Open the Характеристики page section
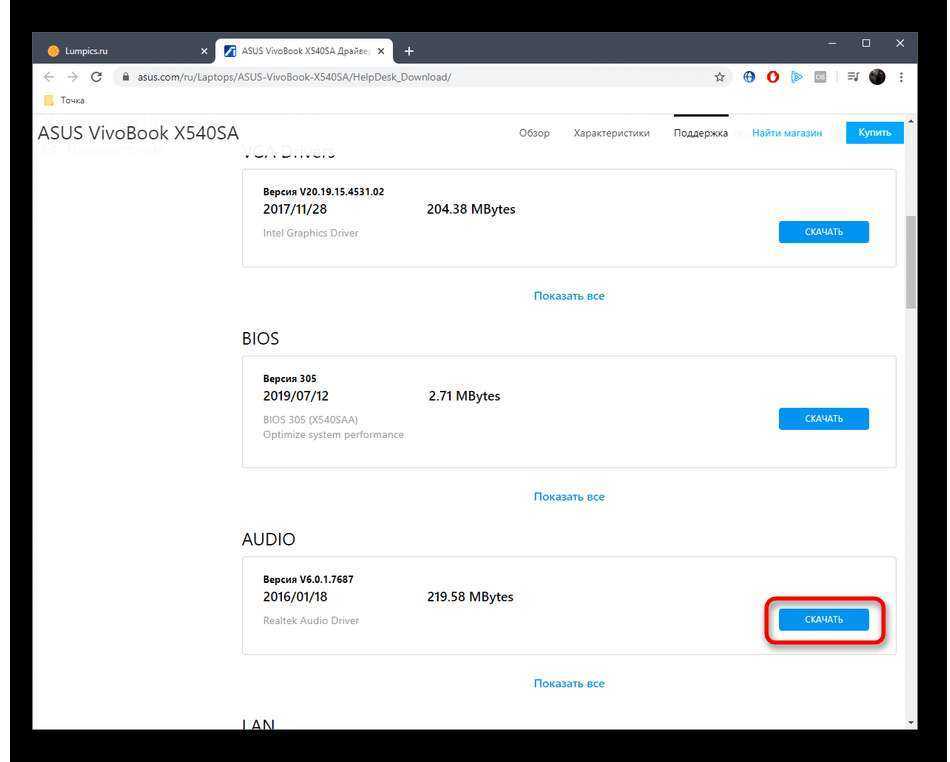Image resolution: width=950 pixels, height=762 pixels. pyautogui.click(x=611, y=133)
